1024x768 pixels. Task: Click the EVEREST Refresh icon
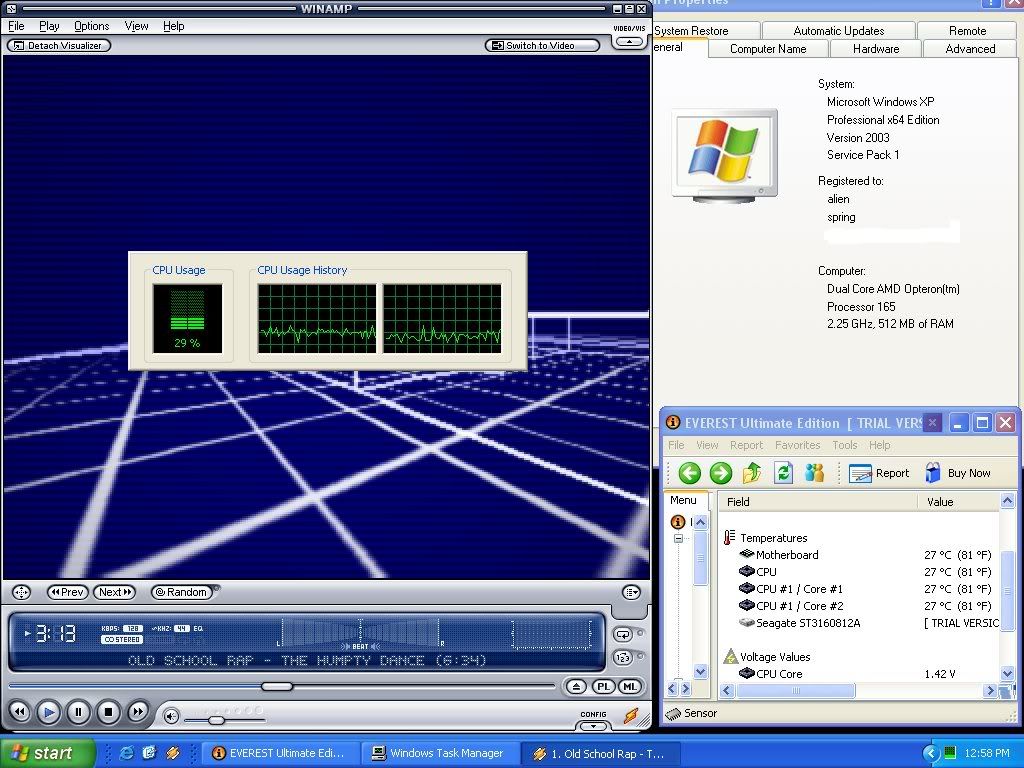(783, 473)
